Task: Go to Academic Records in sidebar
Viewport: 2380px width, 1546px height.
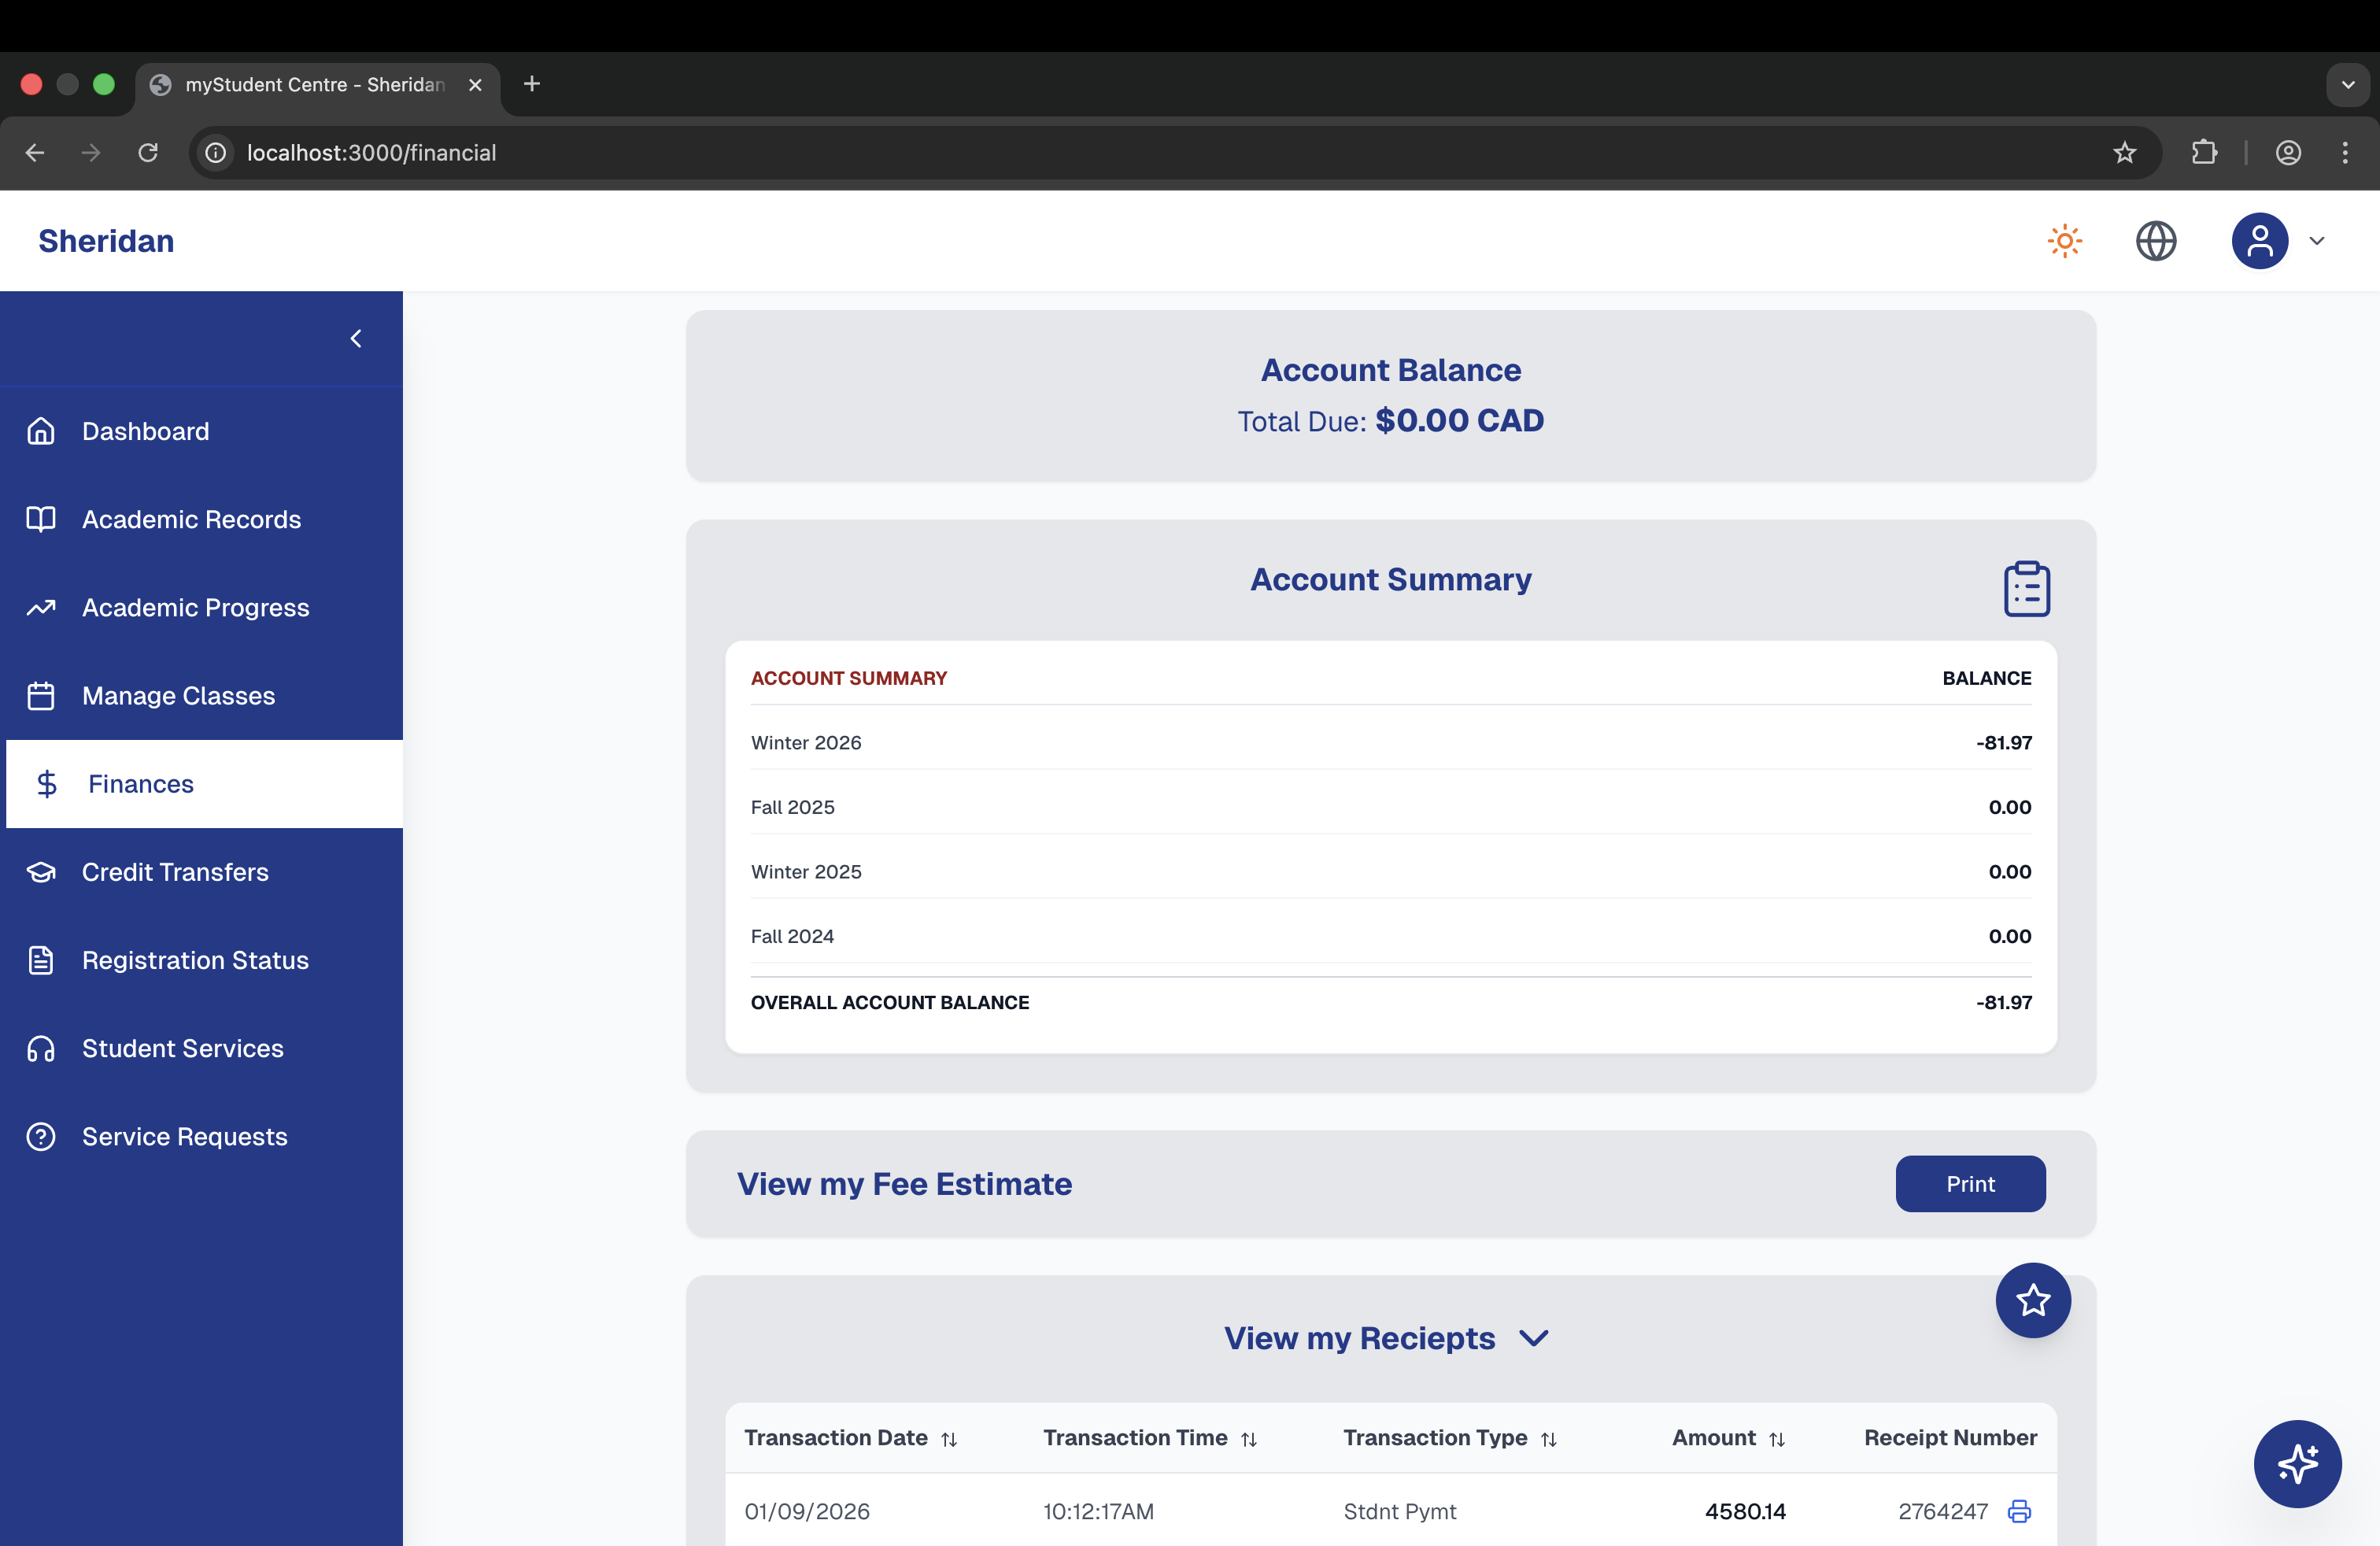Action: [x=191, y=519]
